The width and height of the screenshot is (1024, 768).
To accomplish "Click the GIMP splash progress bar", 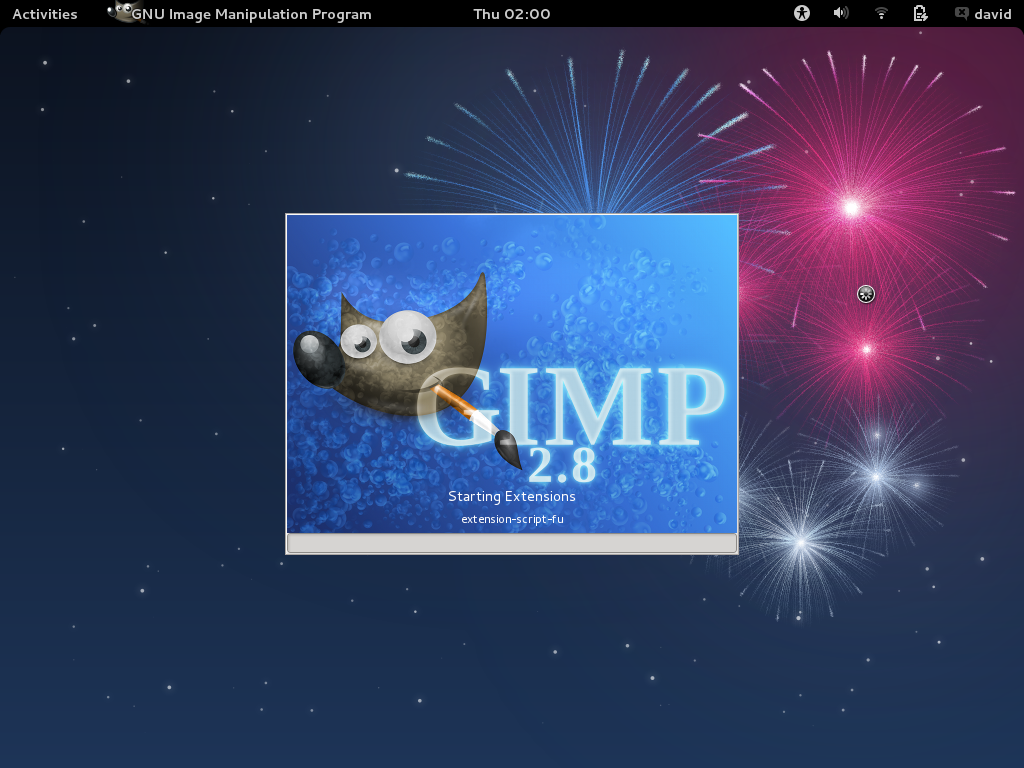I will 512,543.
